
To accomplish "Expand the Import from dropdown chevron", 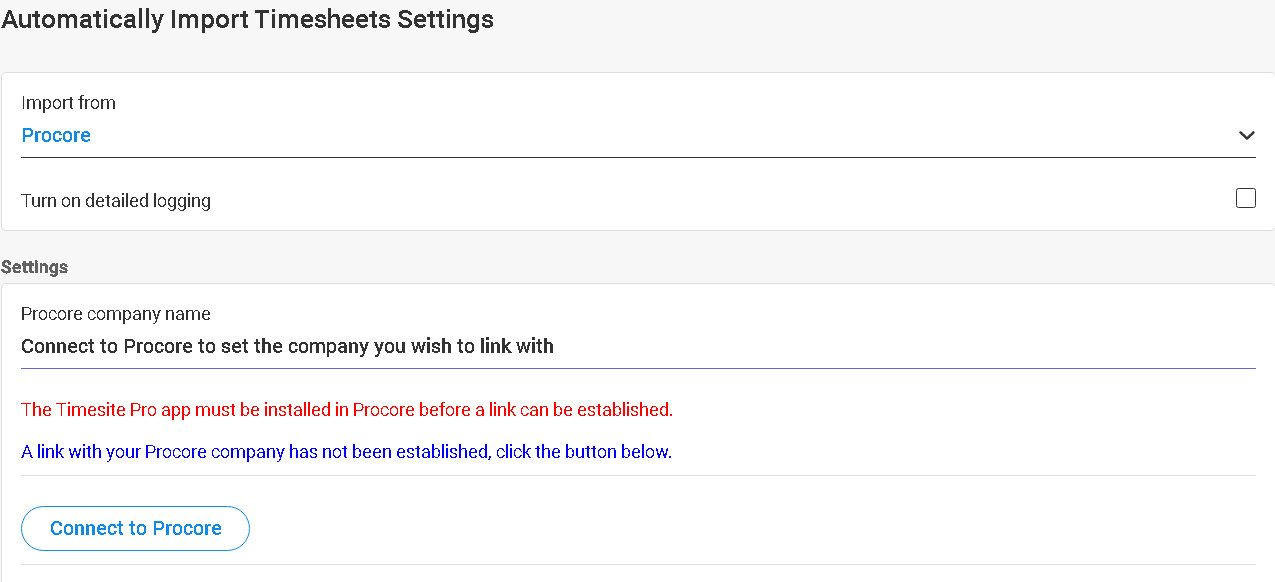I will pos(1246,135).
